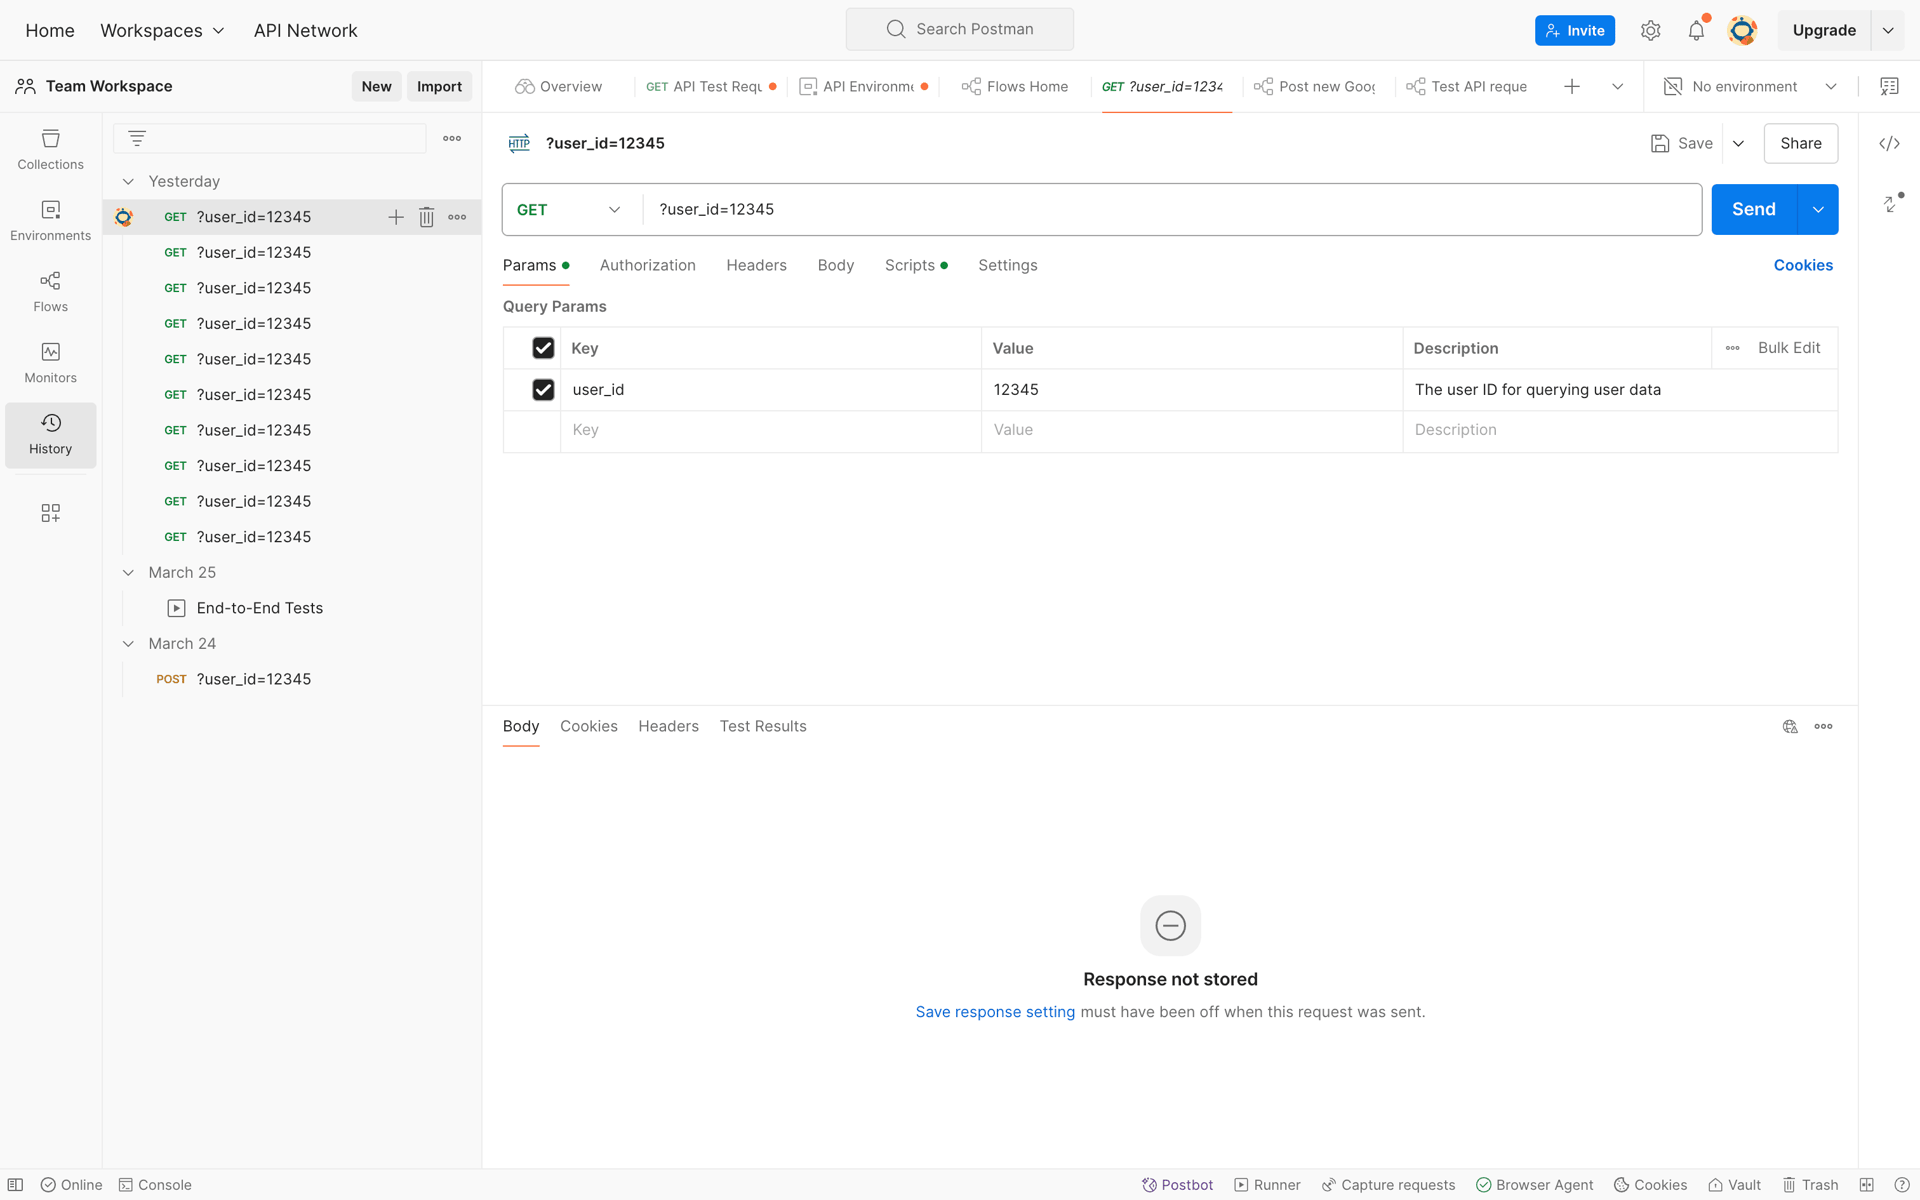
Task: Open the Save options dropdown arrow
Action: pos(1738,144)
